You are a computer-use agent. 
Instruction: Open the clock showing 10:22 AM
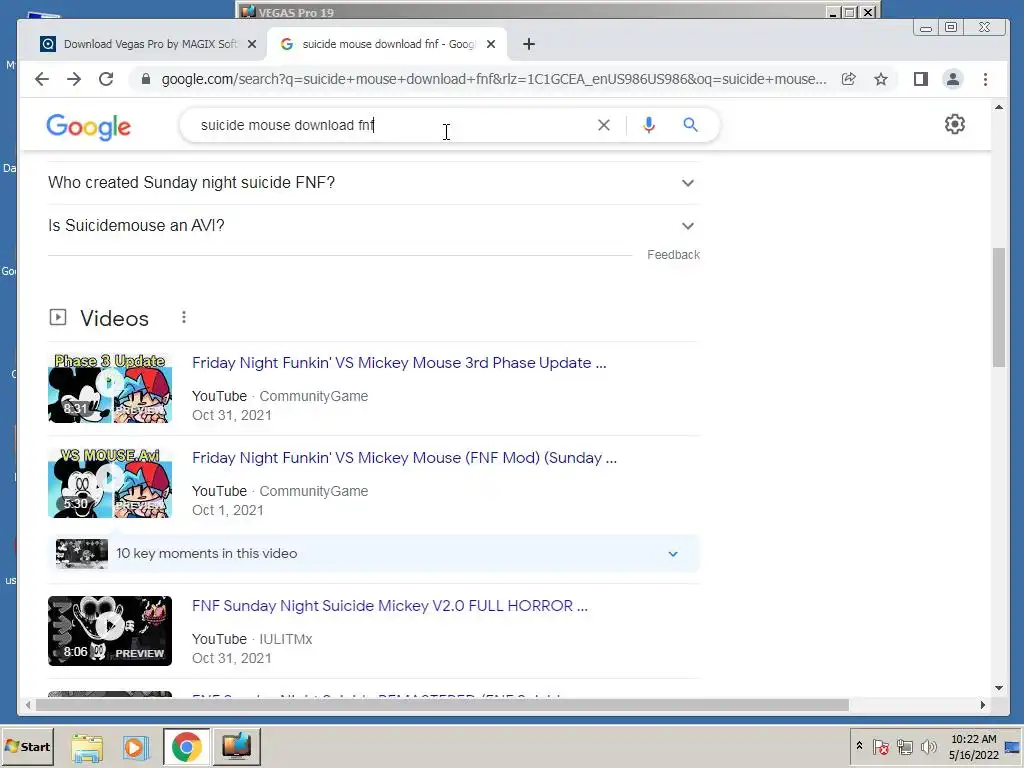(x=973, y=746)
